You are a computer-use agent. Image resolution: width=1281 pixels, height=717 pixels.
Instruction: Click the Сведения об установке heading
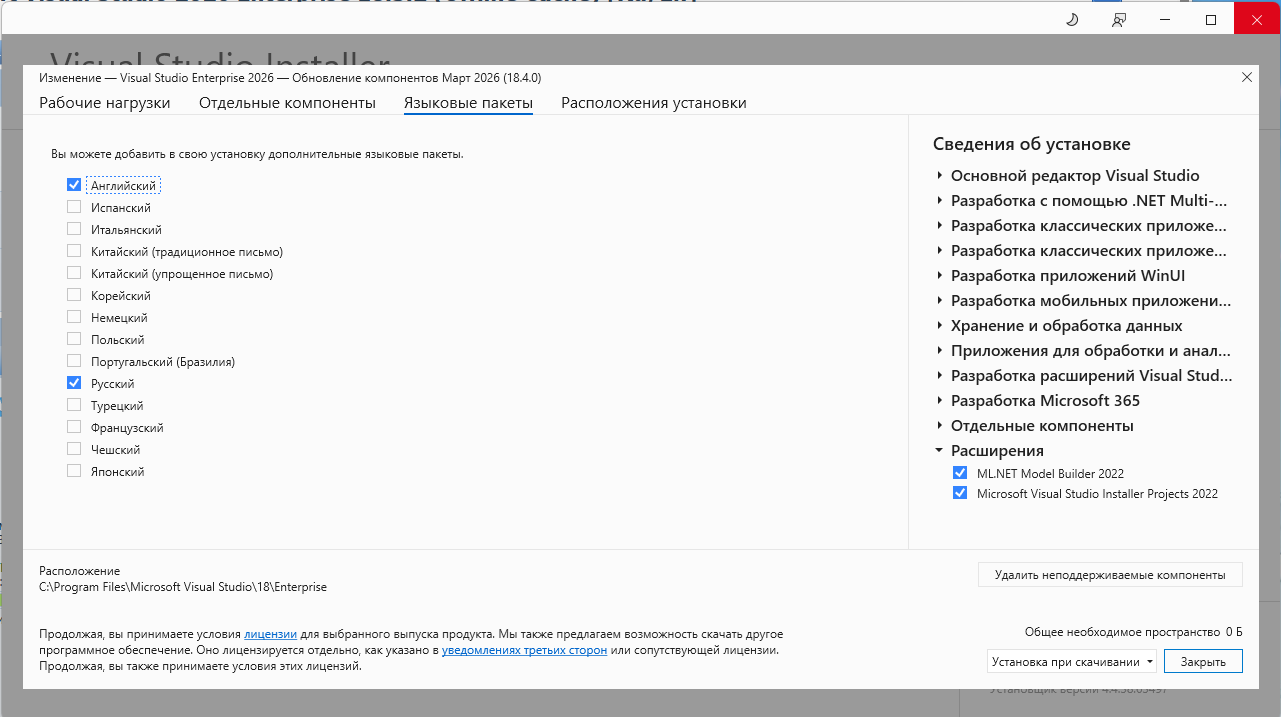(x=1032, y=144)
